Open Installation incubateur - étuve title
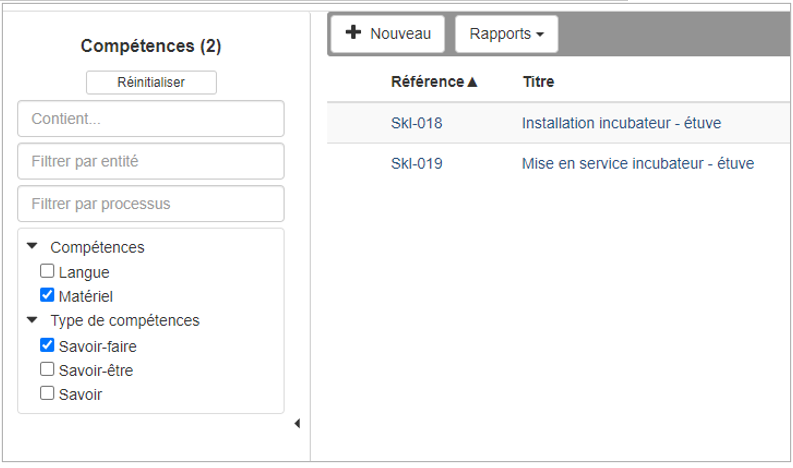The image size is (793, 468). pos(621,123)
